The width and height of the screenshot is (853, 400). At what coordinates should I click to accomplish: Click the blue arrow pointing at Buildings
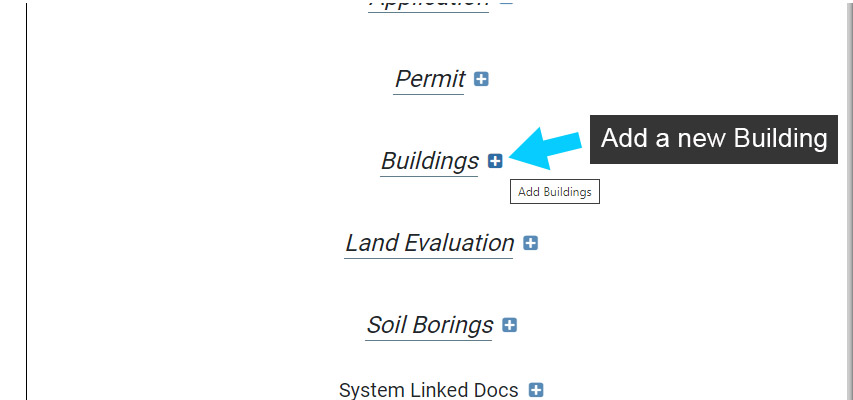[x=545, y=148]
